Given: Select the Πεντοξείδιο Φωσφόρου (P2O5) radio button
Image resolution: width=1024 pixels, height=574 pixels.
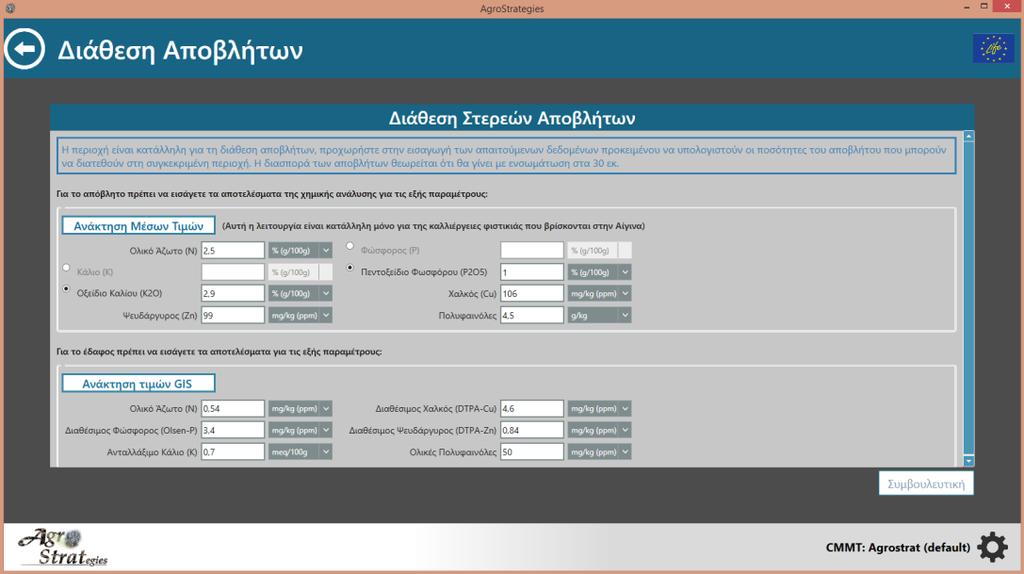Looking at the screenshot, I should 351,268.
